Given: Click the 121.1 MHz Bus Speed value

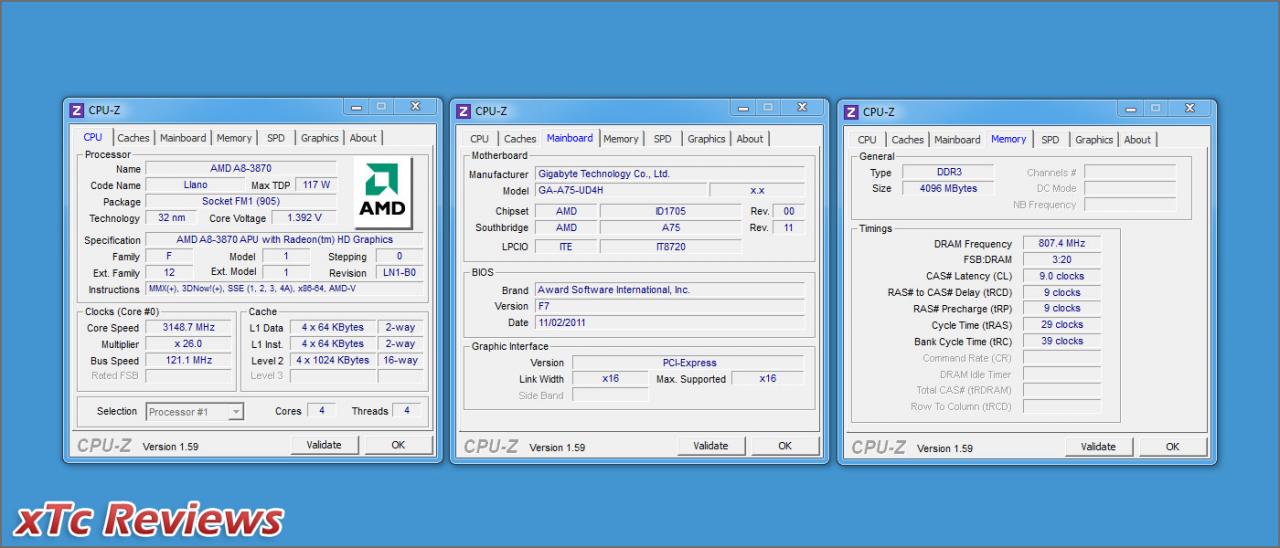Looking at the screenshot, I should coord(189,360).
